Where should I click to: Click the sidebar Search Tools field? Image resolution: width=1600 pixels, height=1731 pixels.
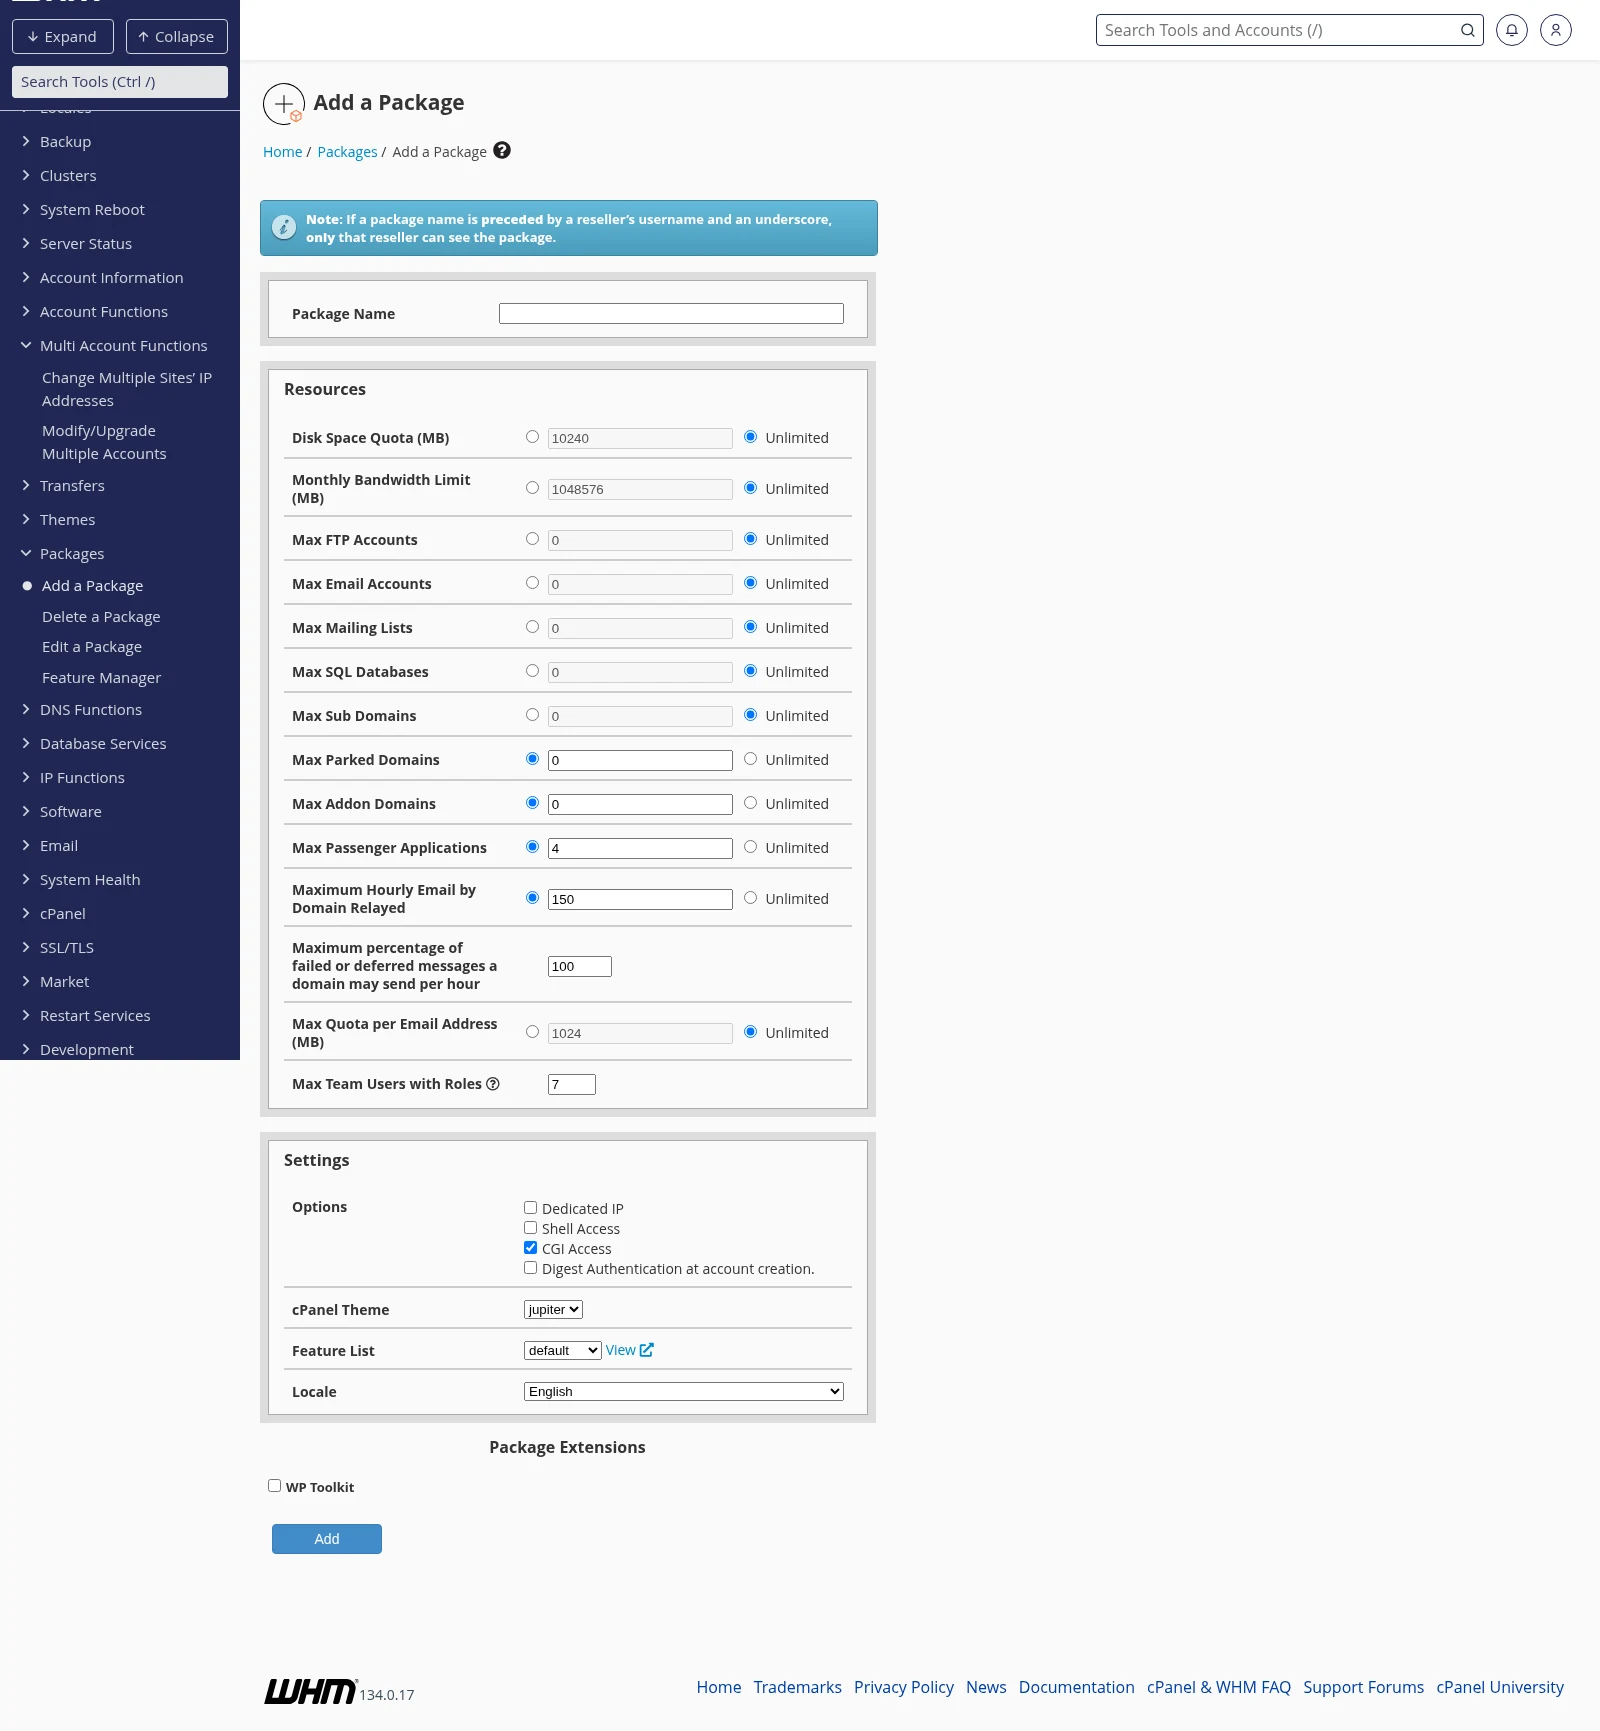[120, 82]
